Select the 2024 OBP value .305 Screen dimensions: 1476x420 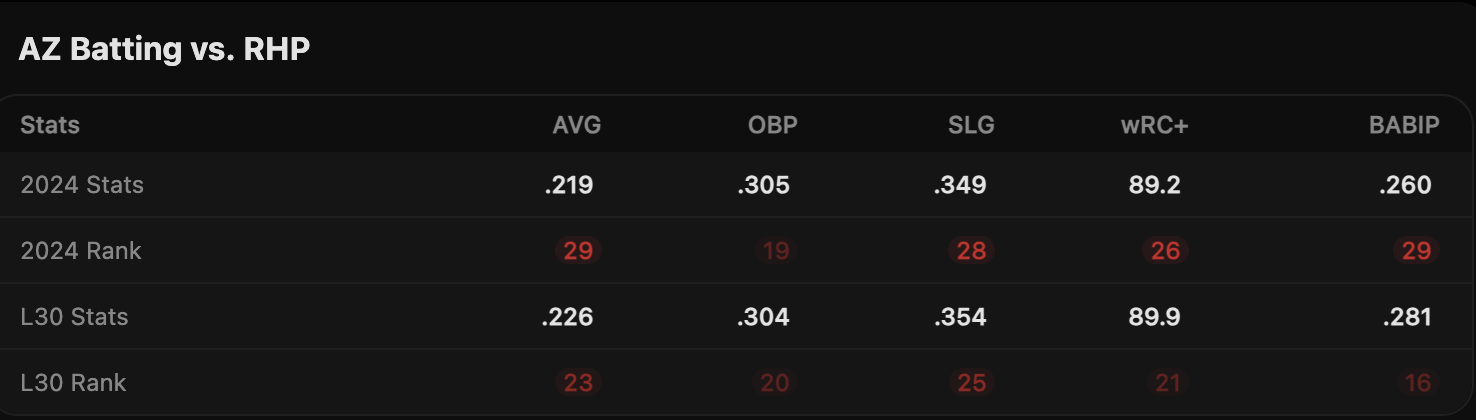(x=765, y=185)
